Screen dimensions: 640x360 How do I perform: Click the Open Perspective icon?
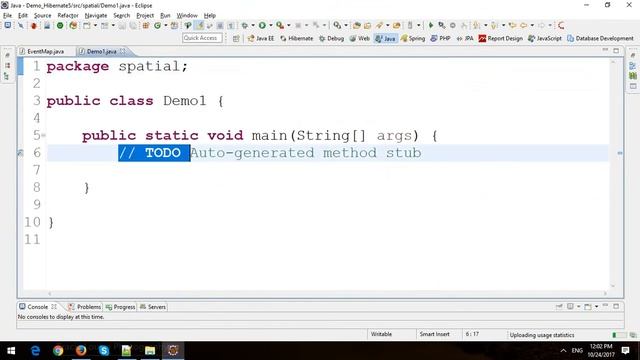tap(236, 38)
